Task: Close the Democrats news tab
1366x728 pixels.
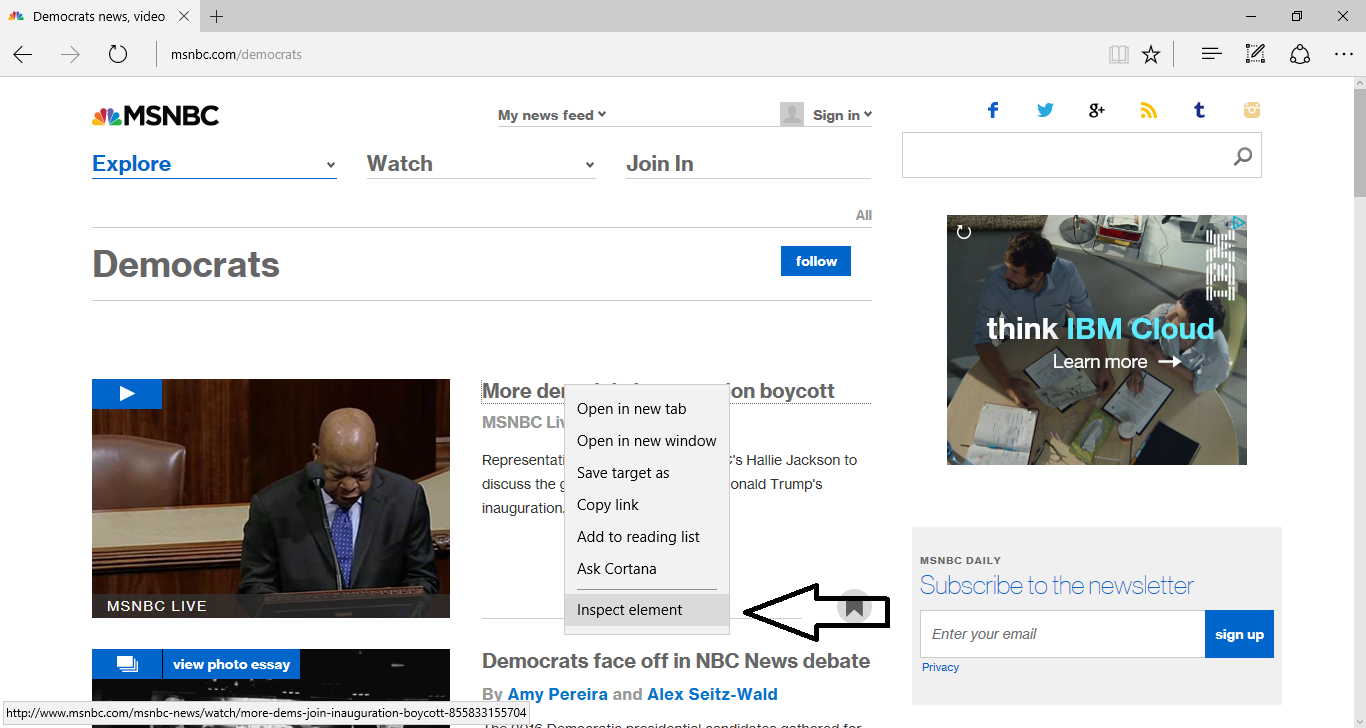Action: click(x=185, y=16)
